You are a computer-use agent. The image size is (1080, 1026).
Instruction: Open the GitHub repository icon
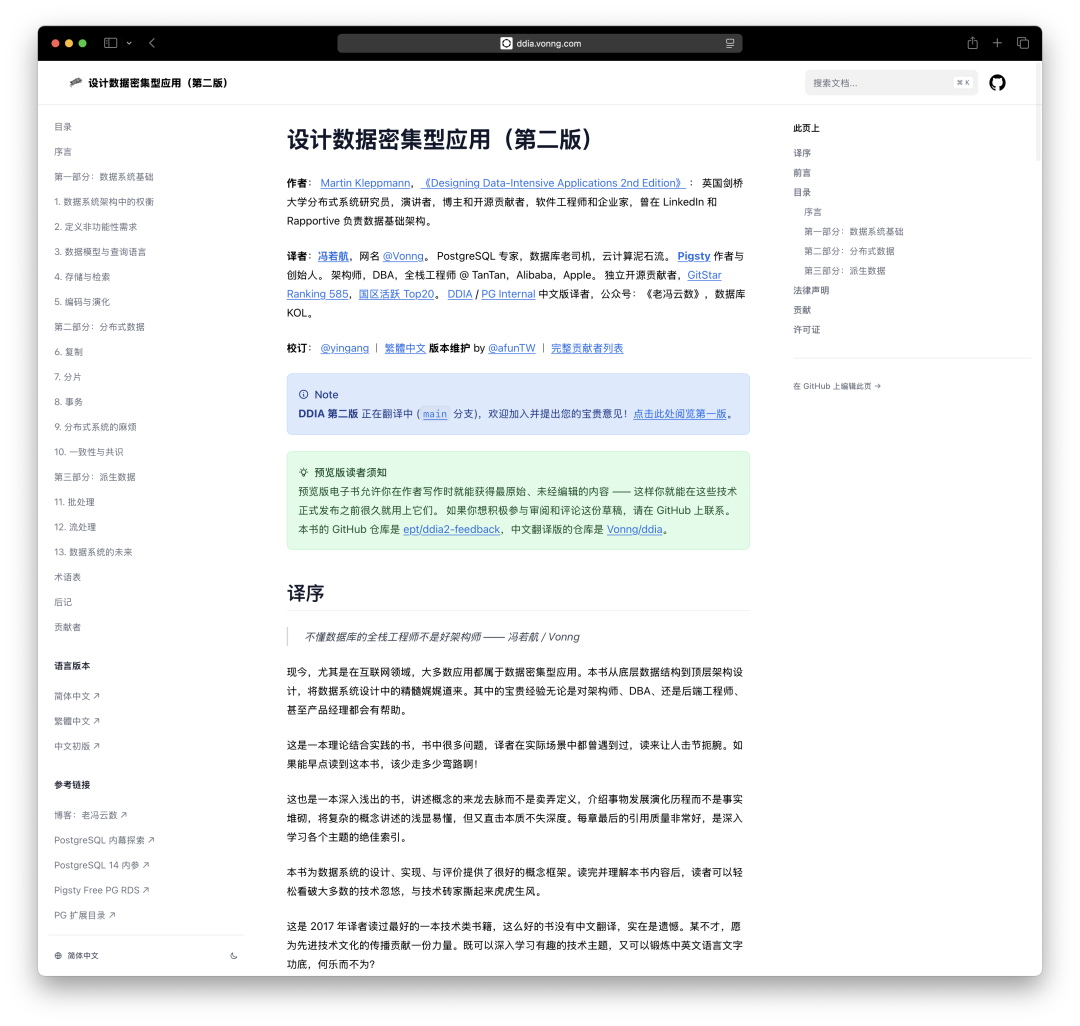click(x=997, y=83)
